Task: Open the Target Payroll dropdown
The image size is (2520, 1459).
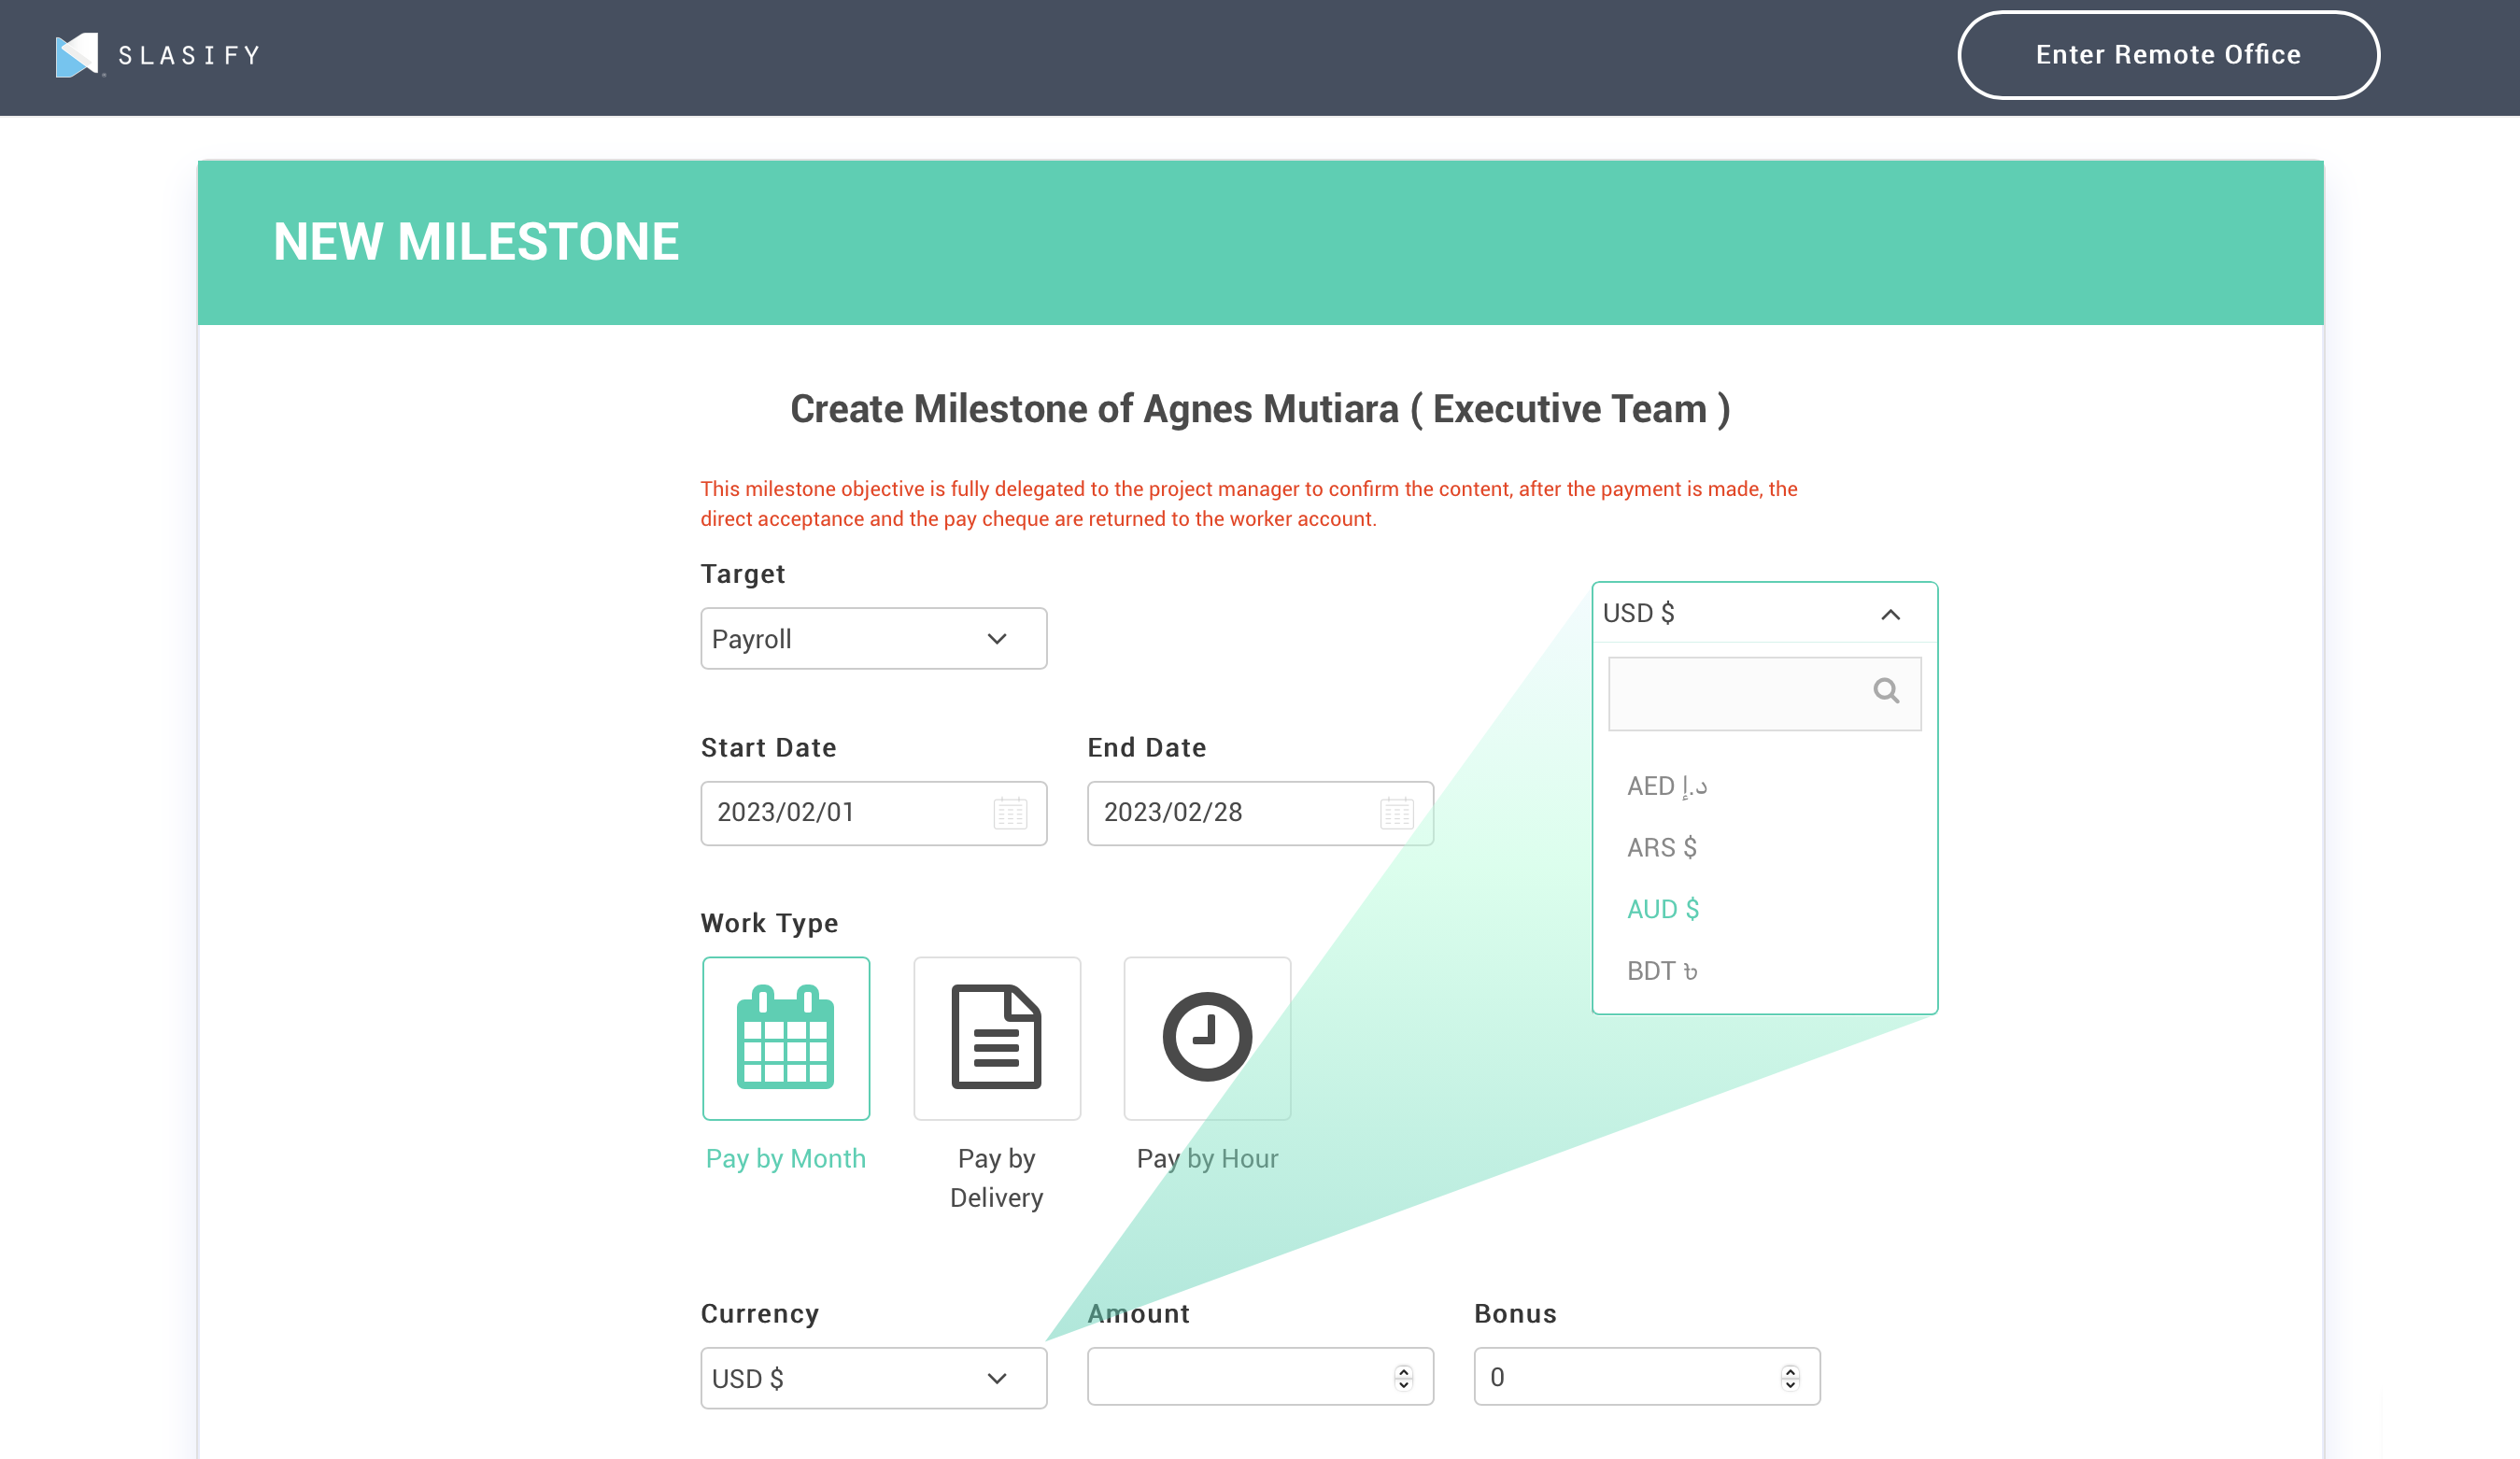Action: (873, 639)
